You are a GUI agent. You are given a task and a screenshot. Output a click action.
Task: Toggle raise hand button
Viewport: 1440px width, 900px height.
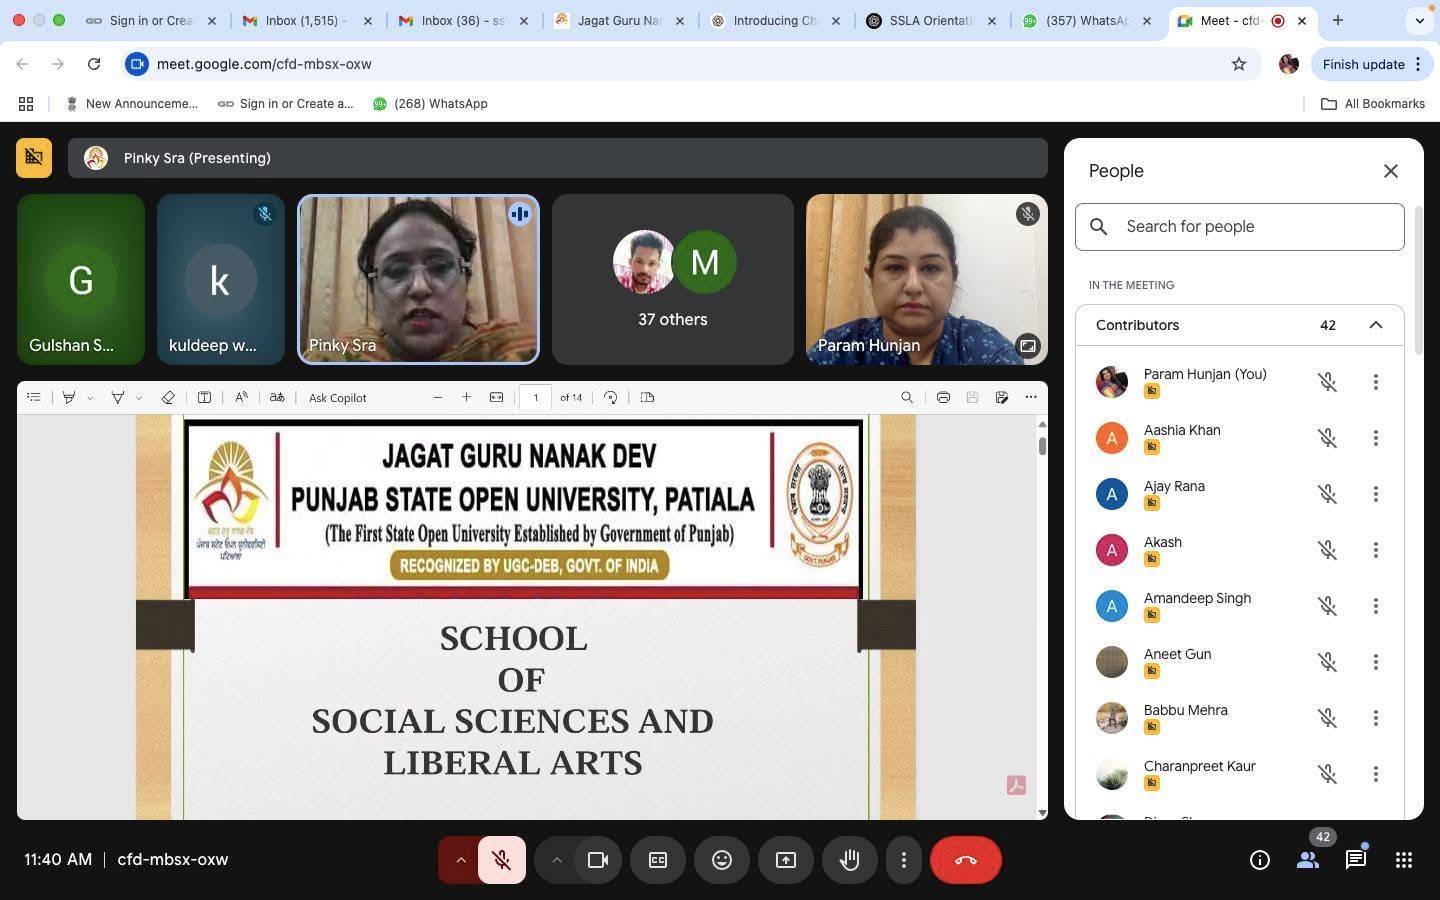[850, 860]
